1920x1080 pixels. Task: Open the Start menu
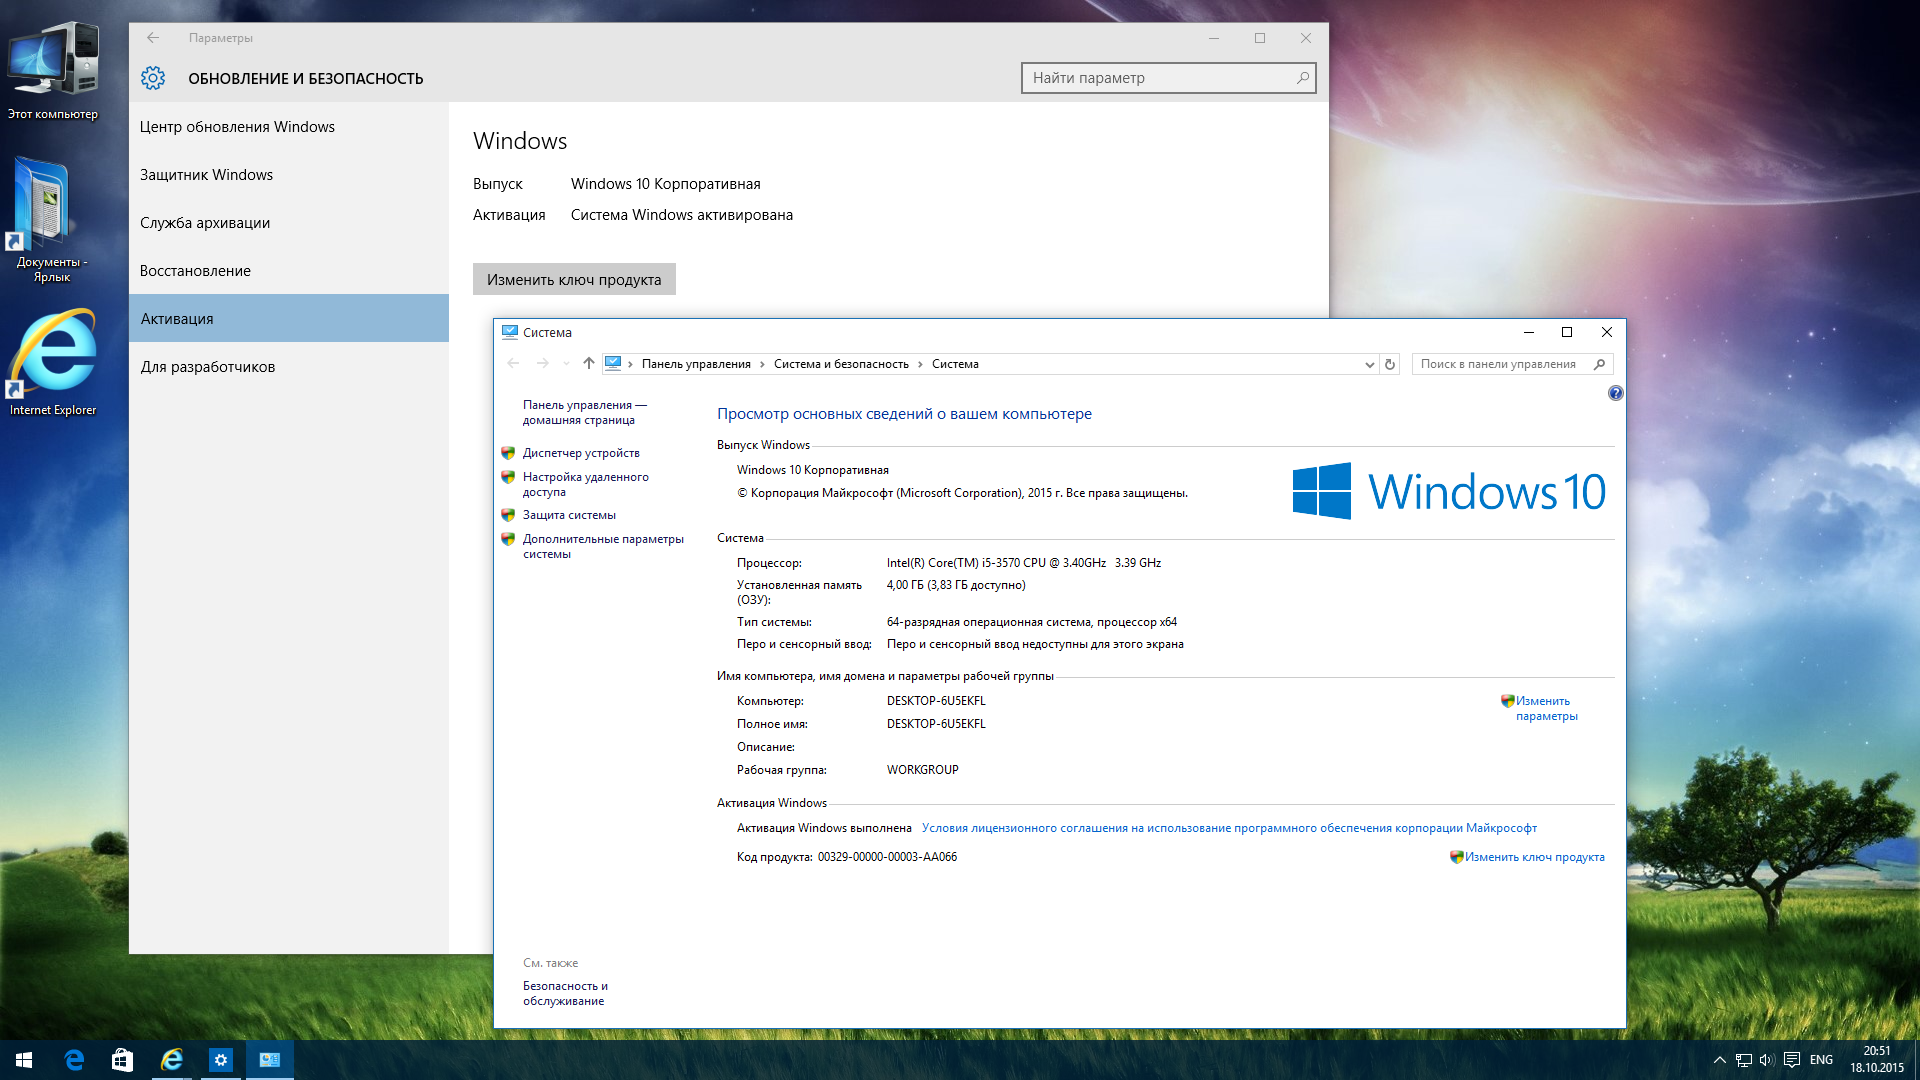(24, 1060)
